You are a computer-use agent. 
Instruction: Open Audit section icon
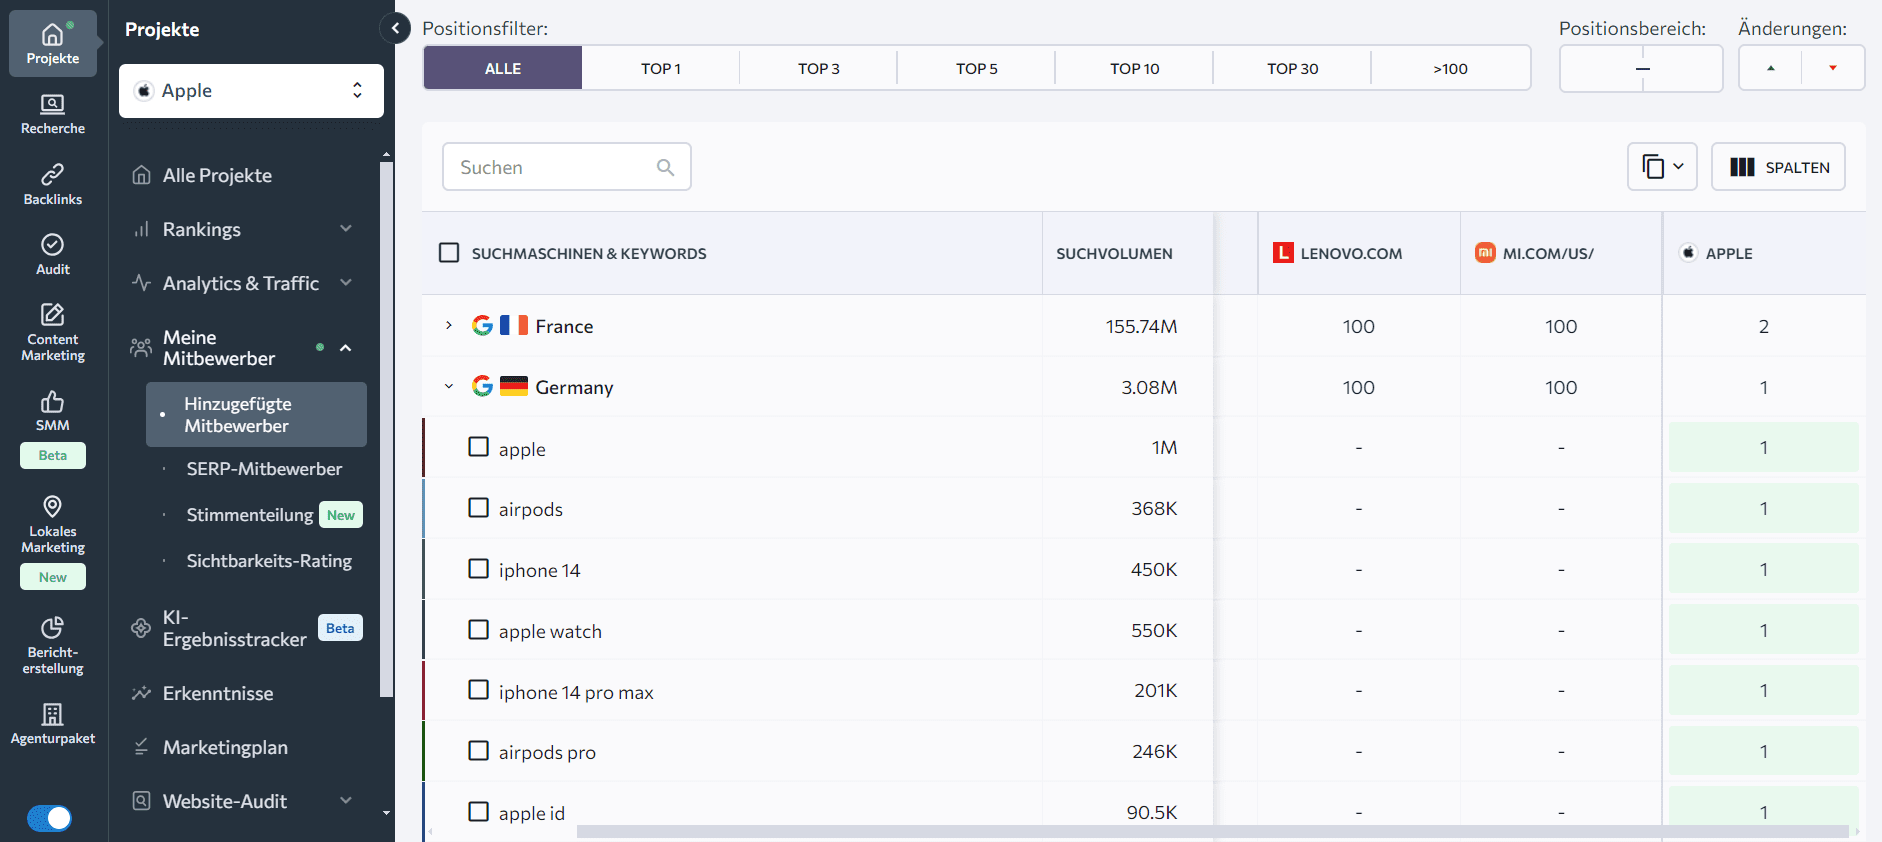pyautogui.click(x=53, y=245)
